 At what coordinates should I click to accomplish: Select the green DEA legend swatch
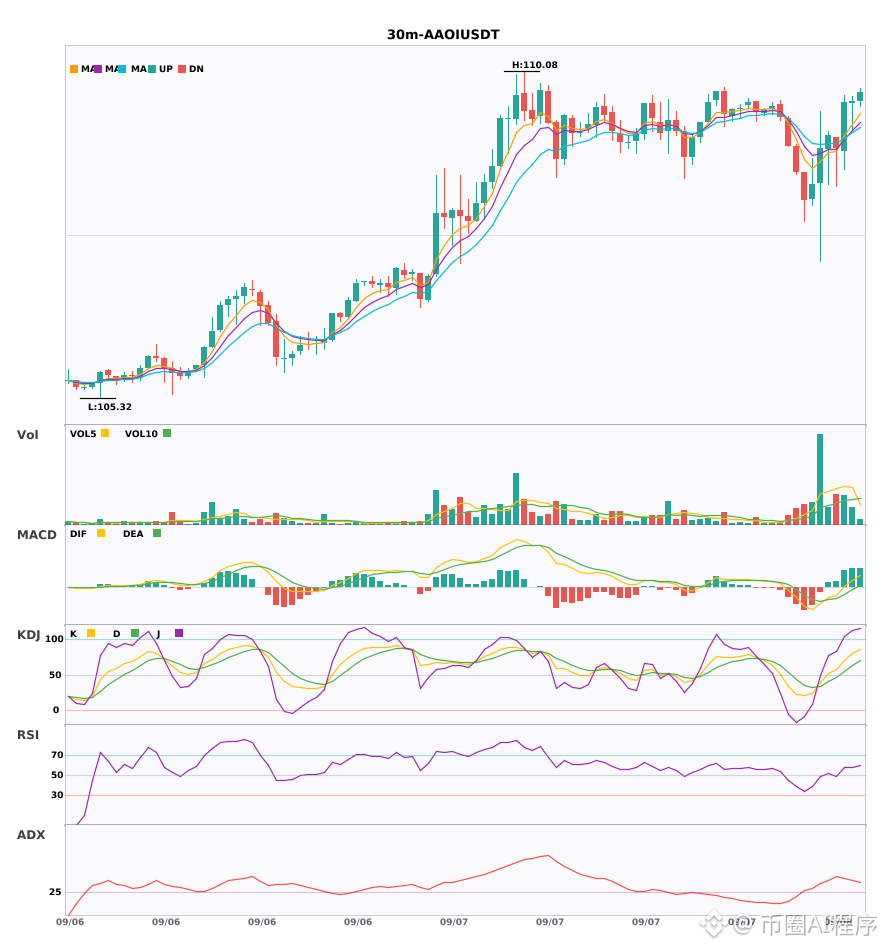point(157,533)
